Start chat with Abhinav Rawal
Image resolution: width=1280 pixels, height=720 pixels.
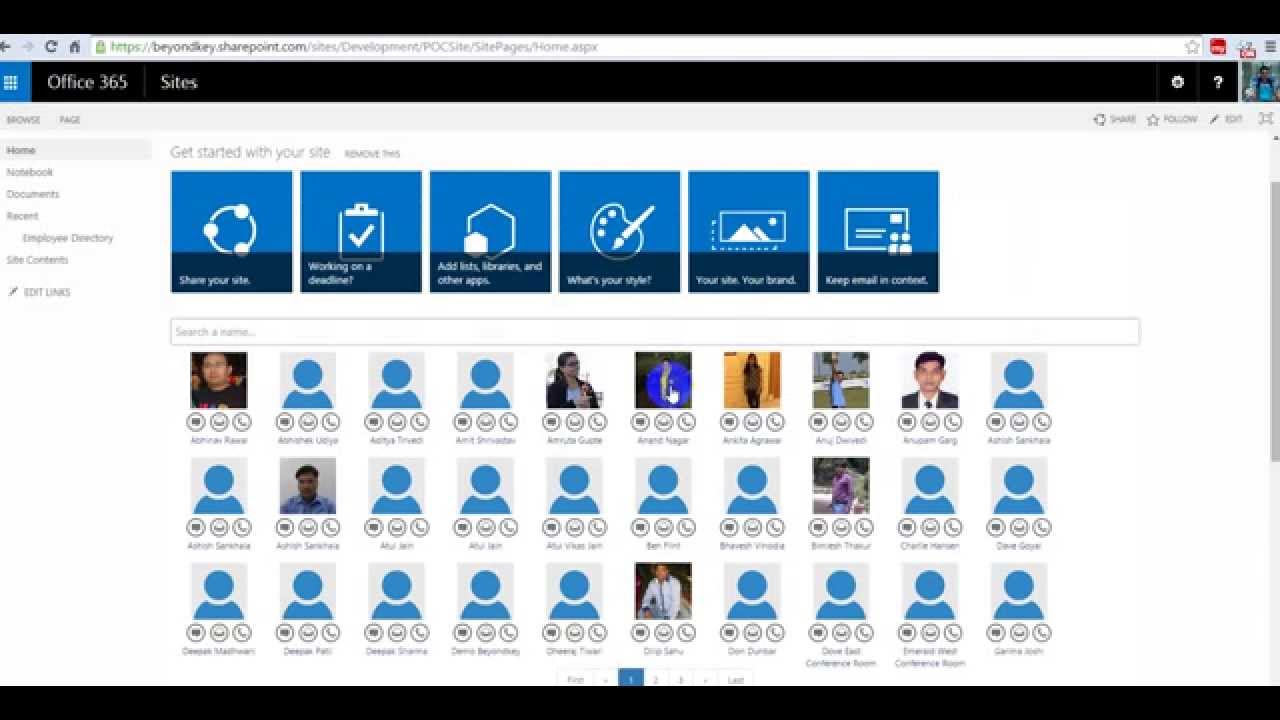(196, 422)
